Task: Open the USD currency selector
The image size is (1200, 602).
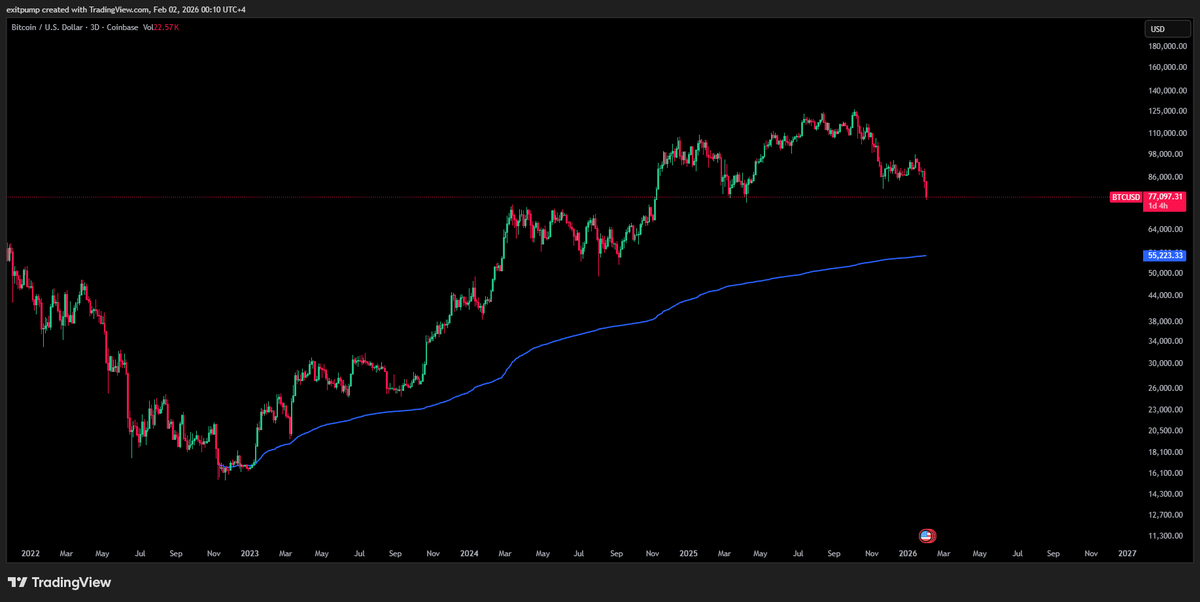Action: point(1166,28)
